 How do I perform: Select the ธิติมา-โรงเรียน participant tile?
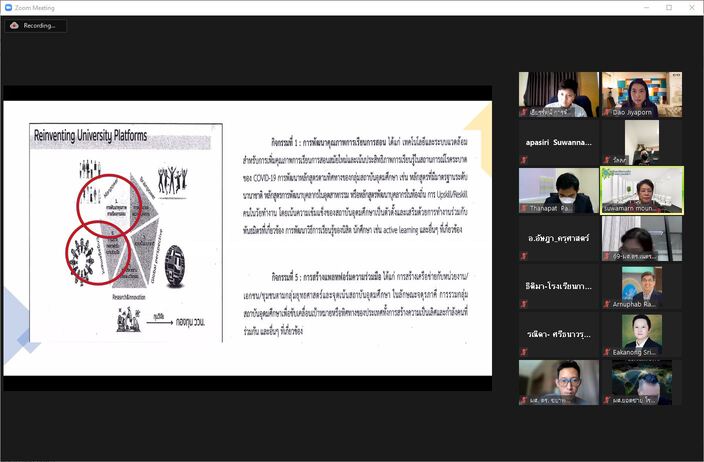point(559,286)
